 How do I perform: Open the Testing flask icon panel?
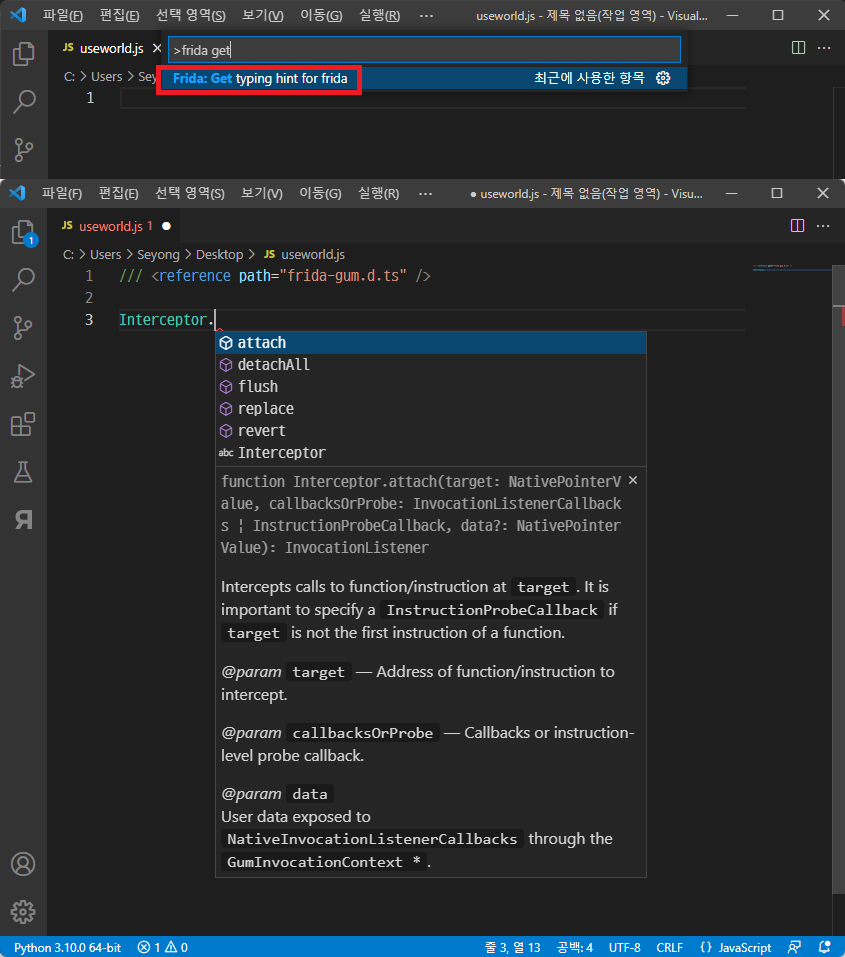click(23, 472)
